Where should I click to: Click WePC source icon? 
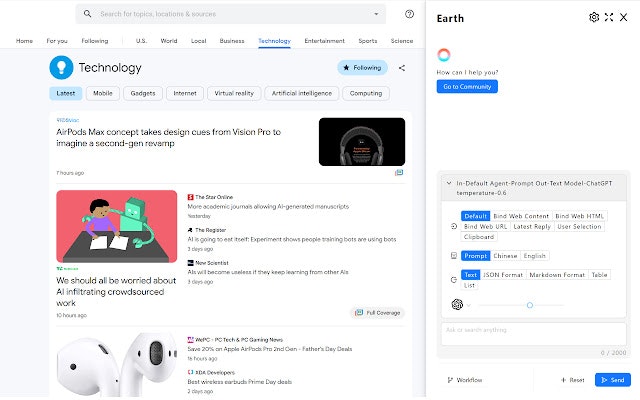[190, 340]
